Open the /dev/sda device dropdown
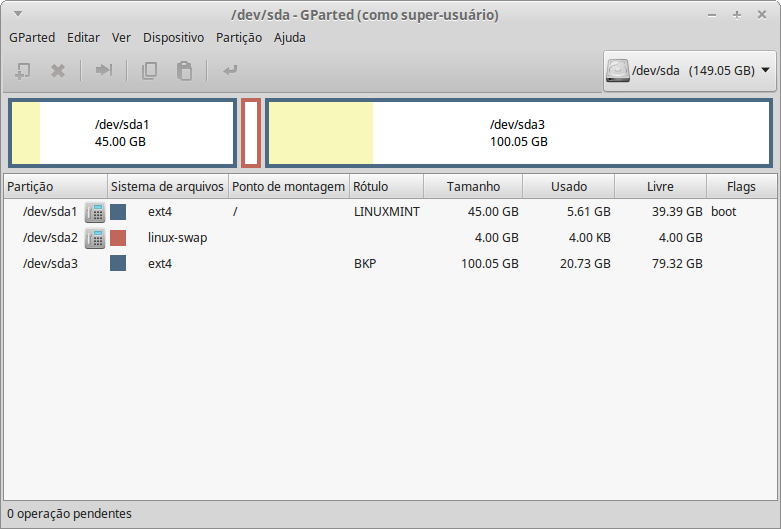 coord(689,71)
